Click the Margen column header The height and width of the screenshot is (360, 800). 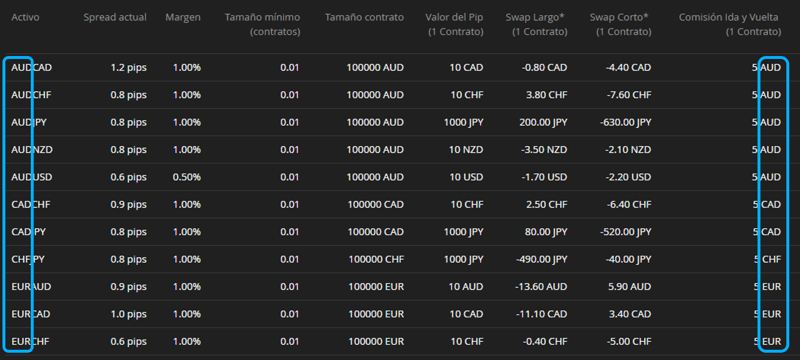pyautogui.click(x=183, y=17)
